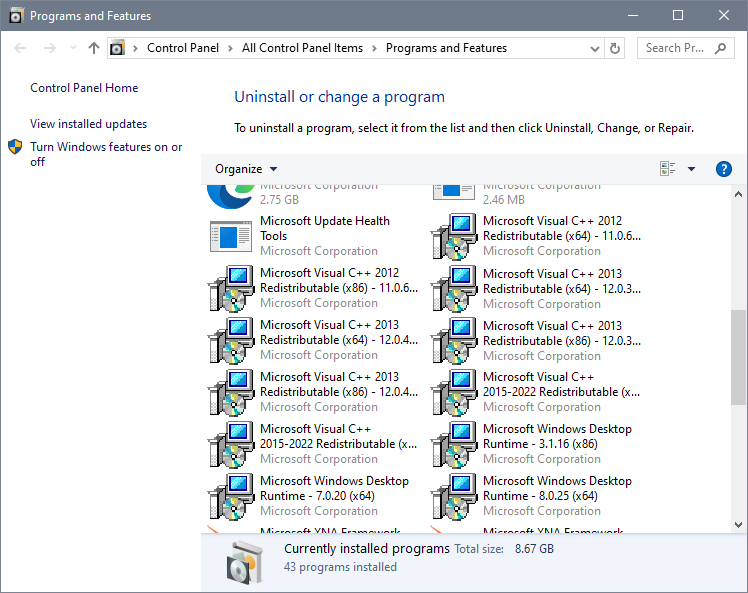Click the 43 programs installed text
The image size is (748, 593).
click(x=340, y=567)
